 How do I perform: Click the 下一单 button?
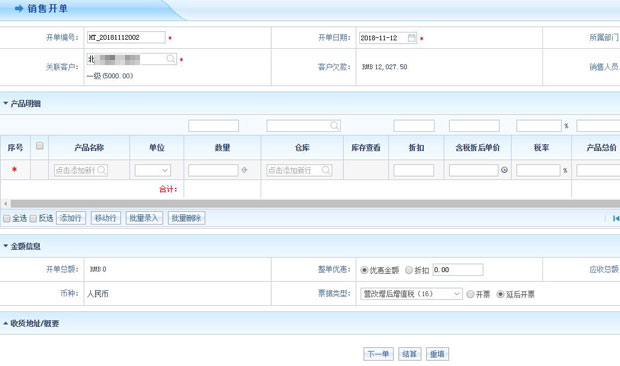tap(378, 354)
